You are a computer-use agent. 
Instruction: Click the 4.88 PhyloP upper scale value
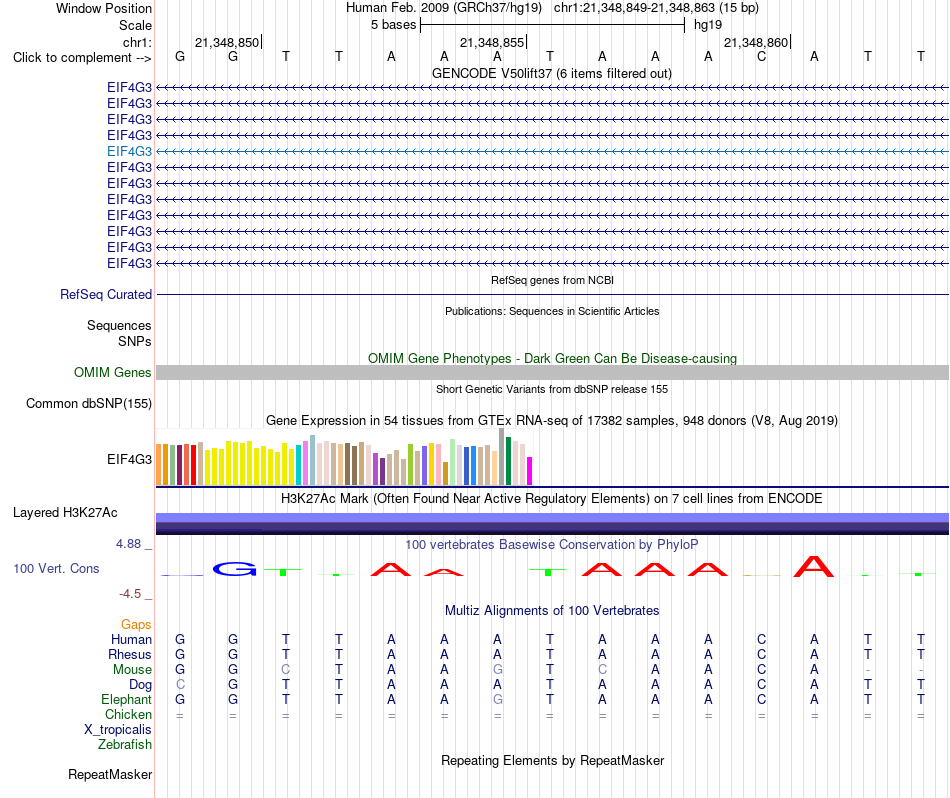coord(128,544)
